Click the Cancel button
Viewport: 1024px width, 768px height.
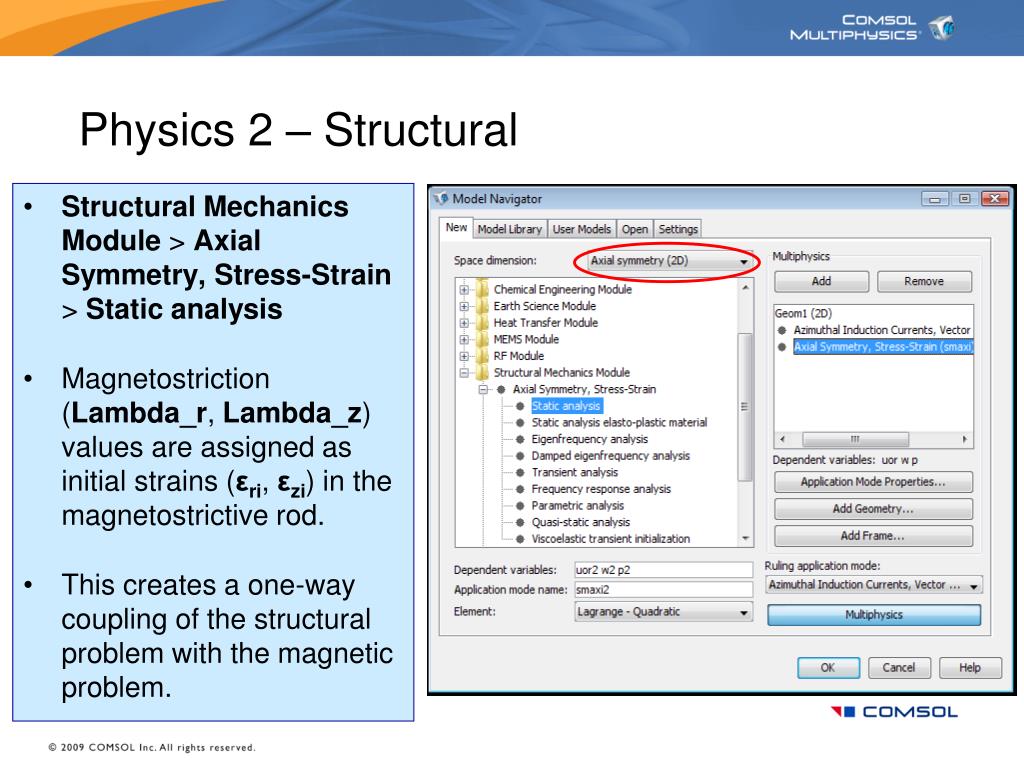(899, 668)
